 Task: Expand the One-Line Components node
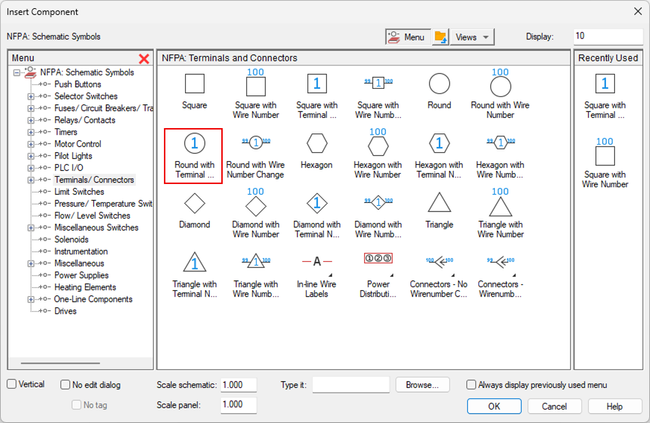31,299
